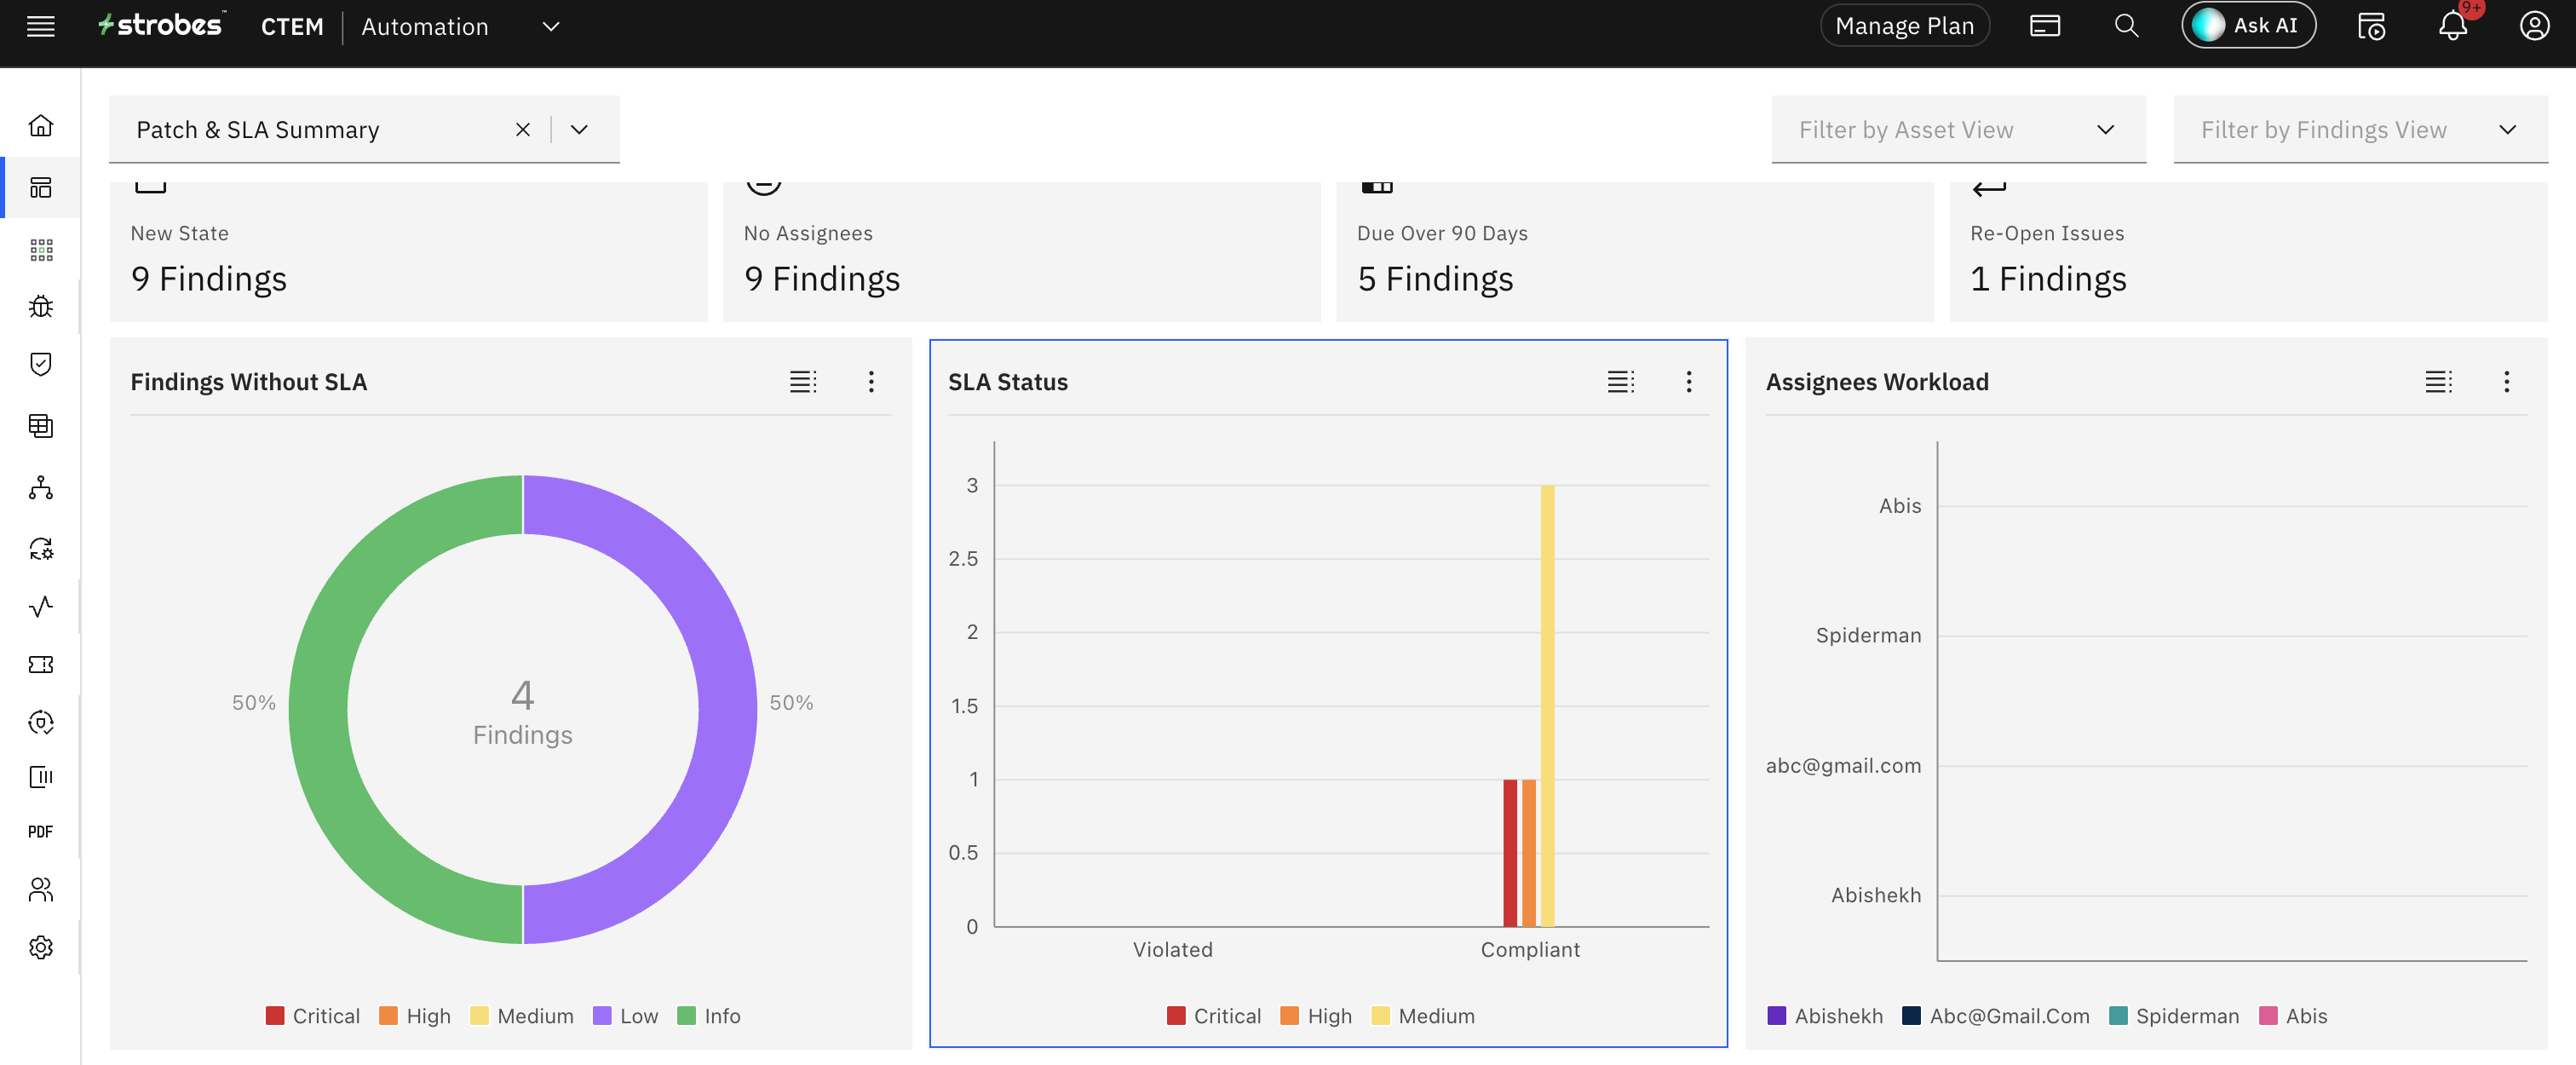Open SLA Status three-dot options menu
Screen dimensions: 2576x1065
pyautogui.click(x=1688, y=382)
